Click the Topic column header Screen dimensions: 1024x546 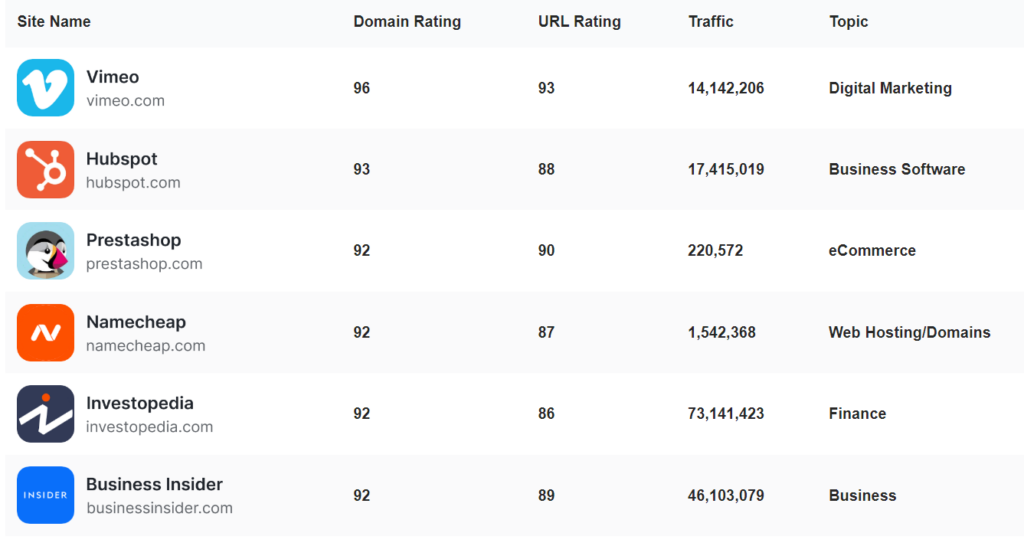point(848,21)
